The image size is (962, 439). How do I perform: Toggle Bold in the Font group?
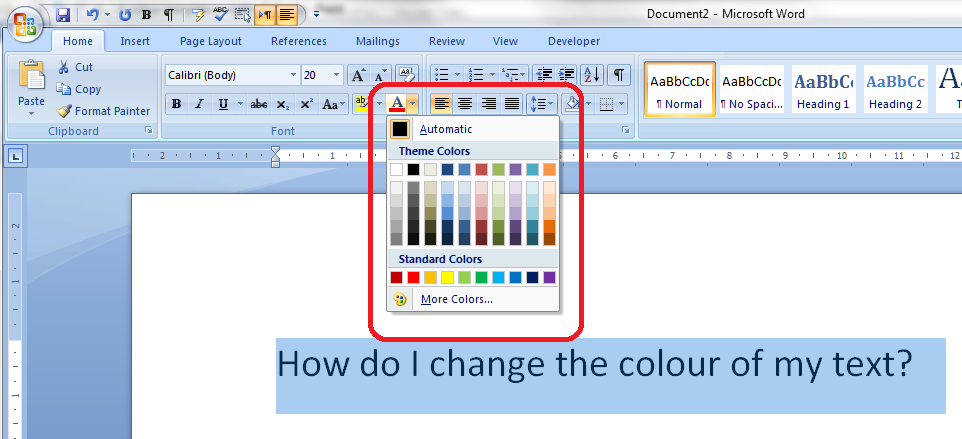177,104
